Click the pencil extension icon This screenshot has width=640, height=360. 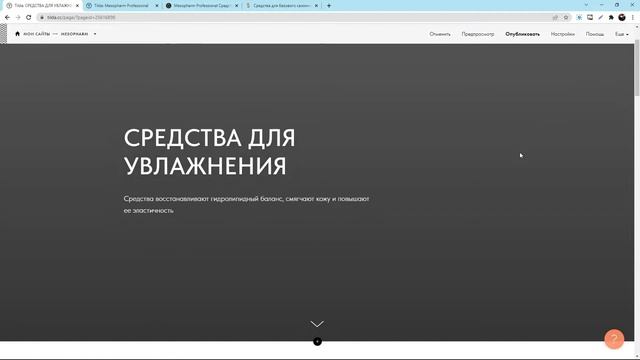[x=600, y=18]
